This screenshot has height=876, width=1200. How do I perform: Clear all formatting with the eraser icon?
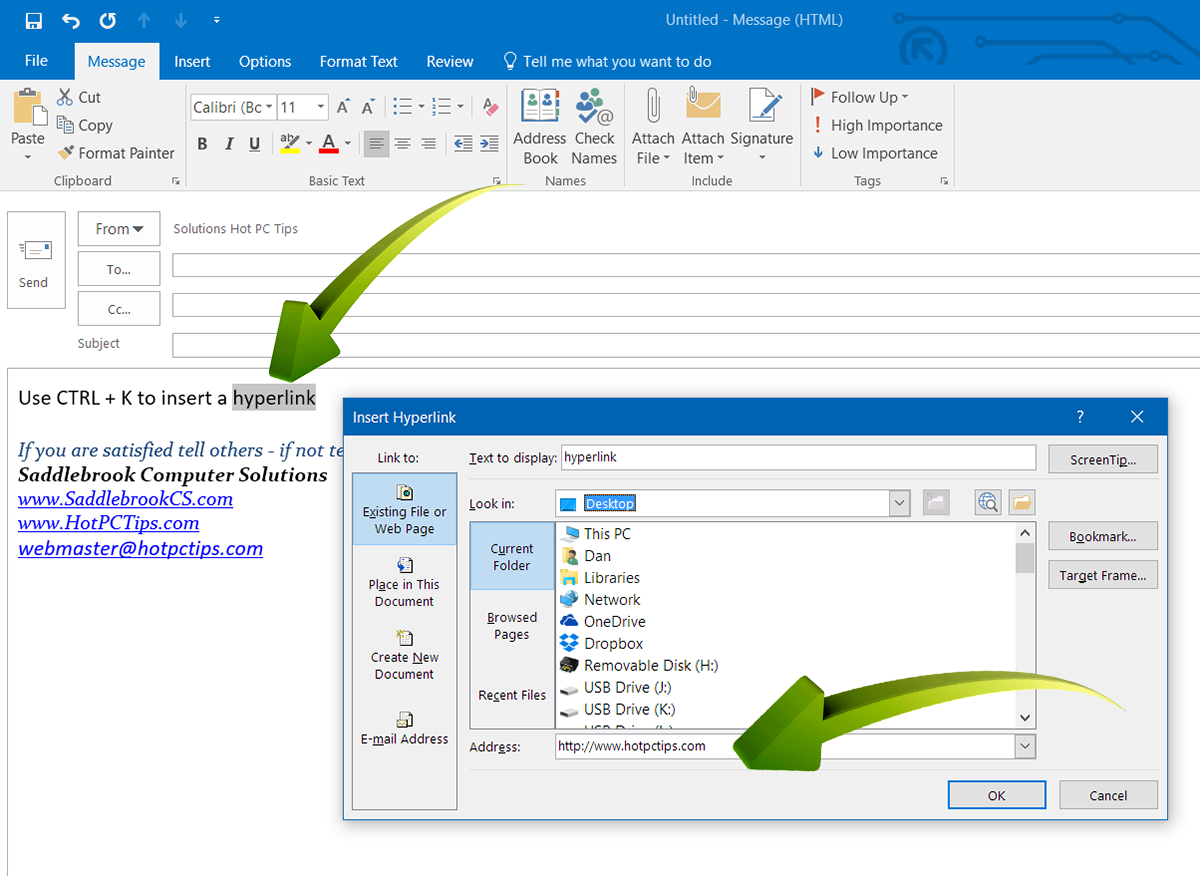point(490,107)
